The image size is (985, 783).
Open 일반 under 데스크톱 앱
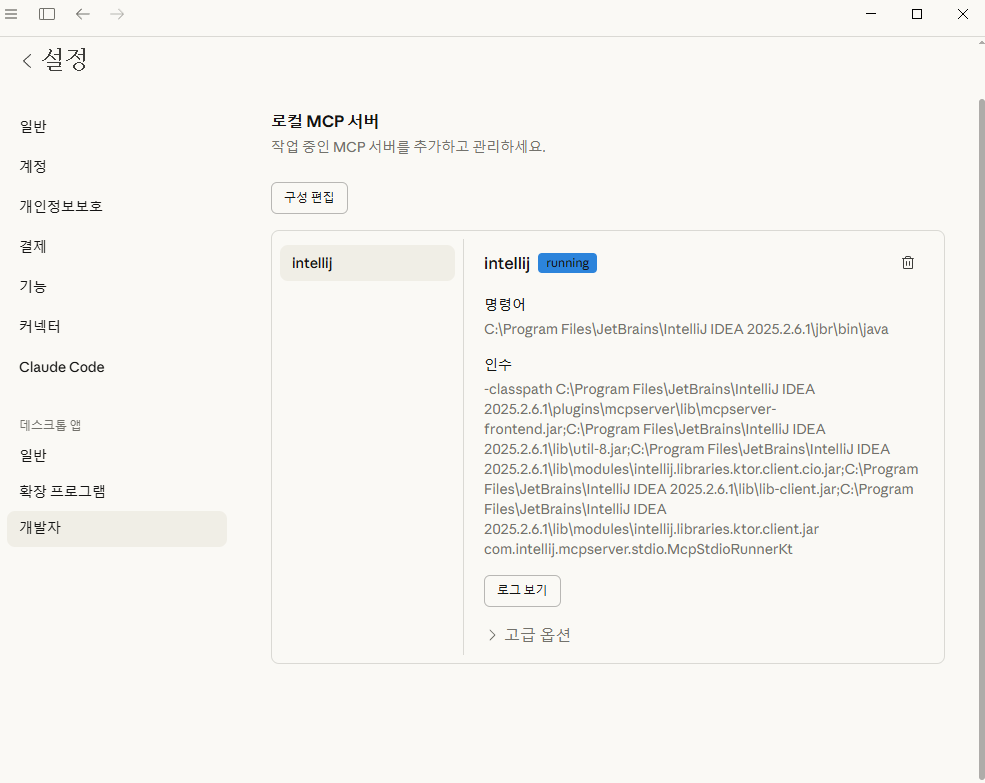[33, 456]
